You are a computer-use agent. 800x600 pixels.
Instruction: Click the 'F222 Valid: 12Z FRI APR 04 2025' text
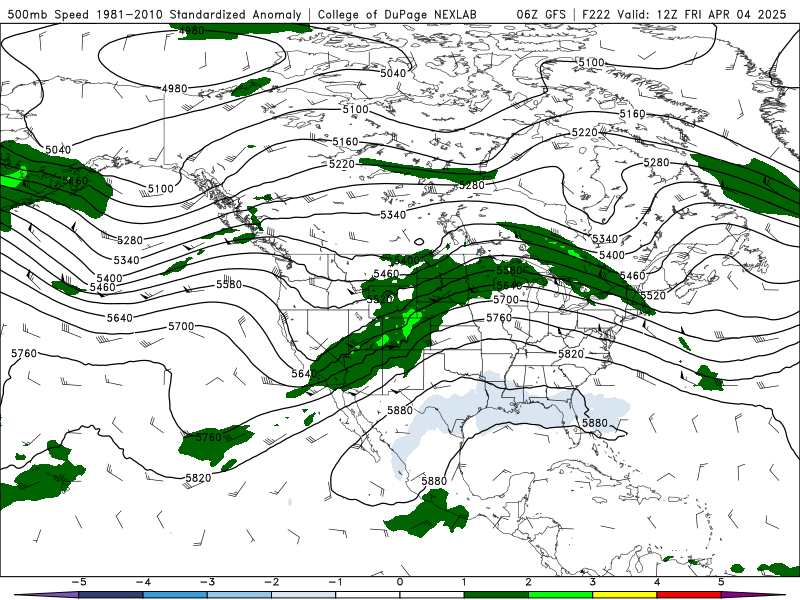pos(684,14)
